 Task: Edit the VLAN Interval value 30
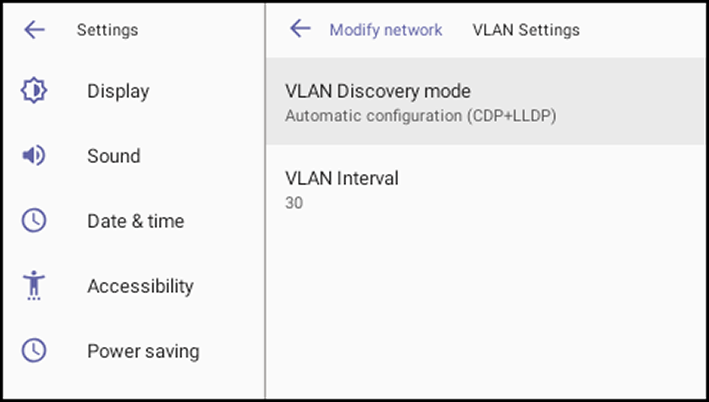[294, 203]
